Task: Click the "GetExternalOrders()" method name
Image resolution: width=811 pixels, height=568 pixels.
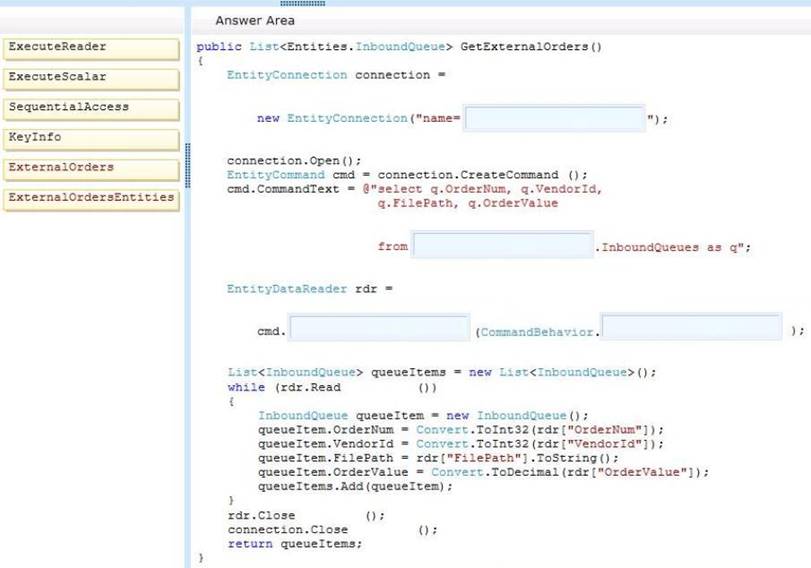Action: pos(531,47)
